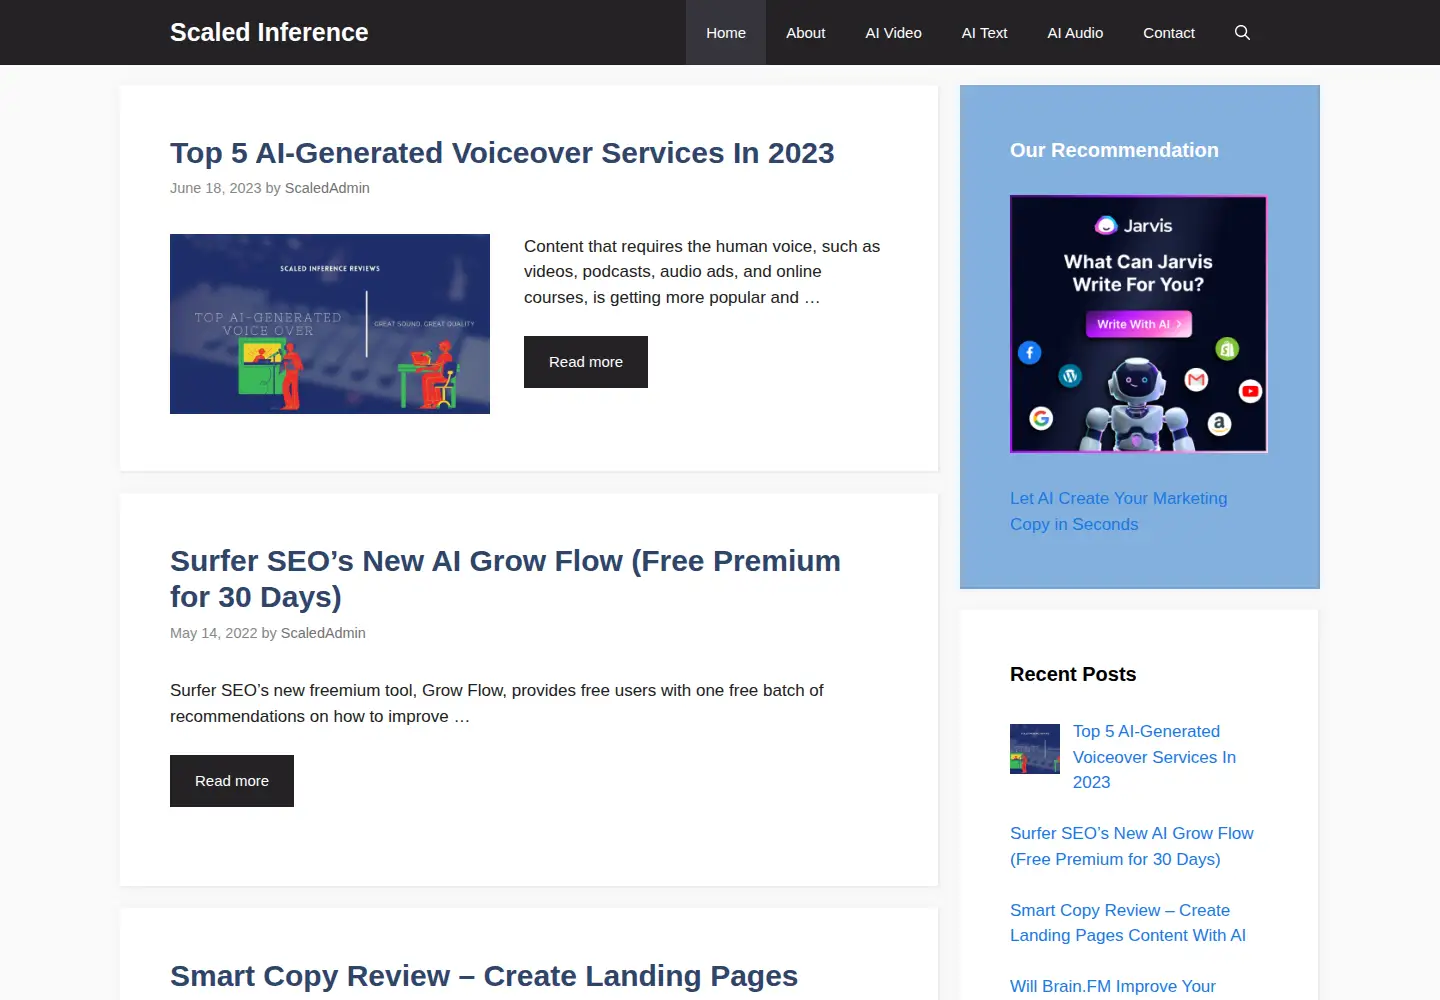
Task: Open Surfer SEO's New AI Grow Flow article title
Action: (505, 579)
